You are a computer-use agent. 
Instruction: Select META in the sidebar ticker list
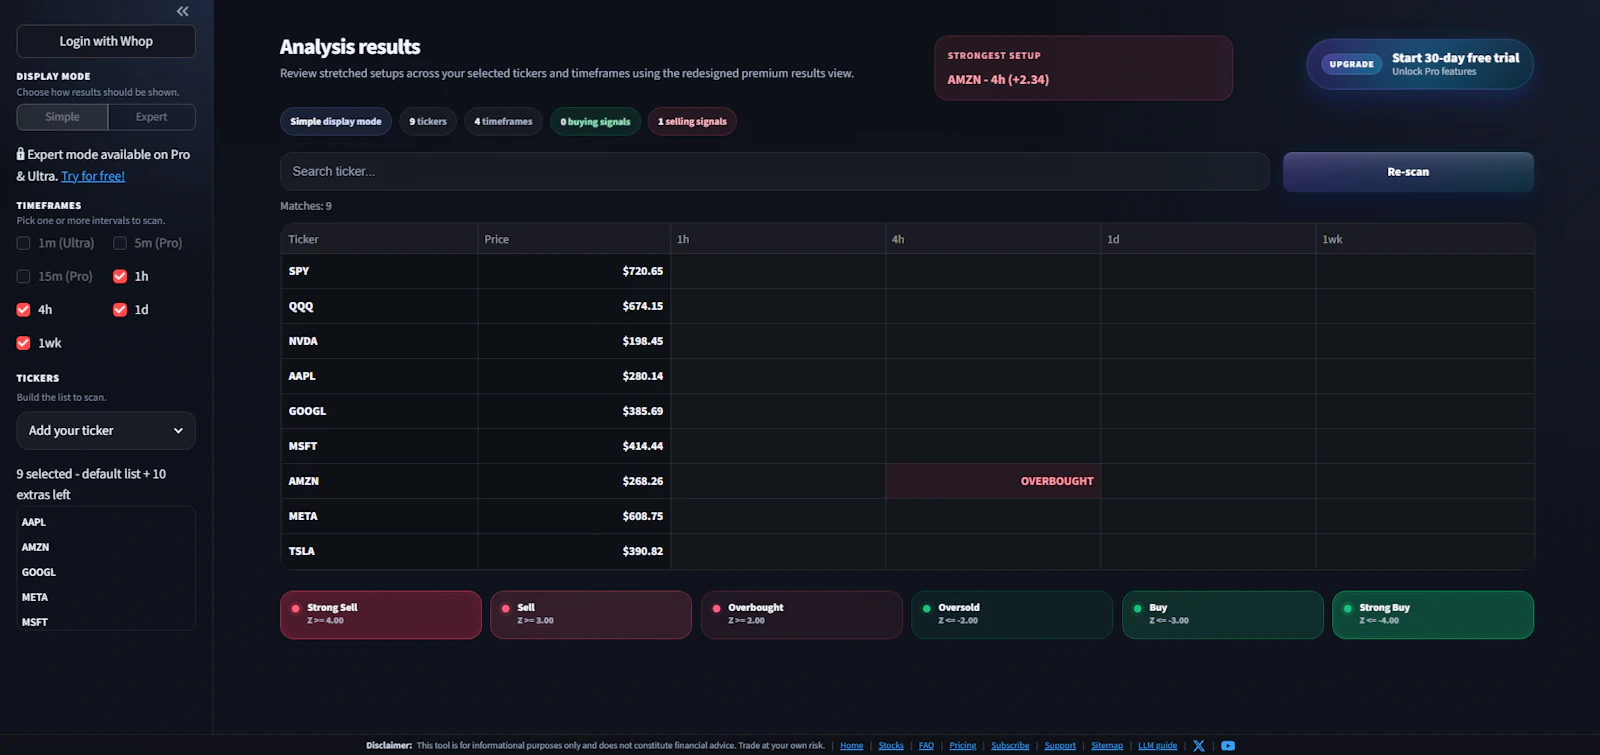click(35, 597)
